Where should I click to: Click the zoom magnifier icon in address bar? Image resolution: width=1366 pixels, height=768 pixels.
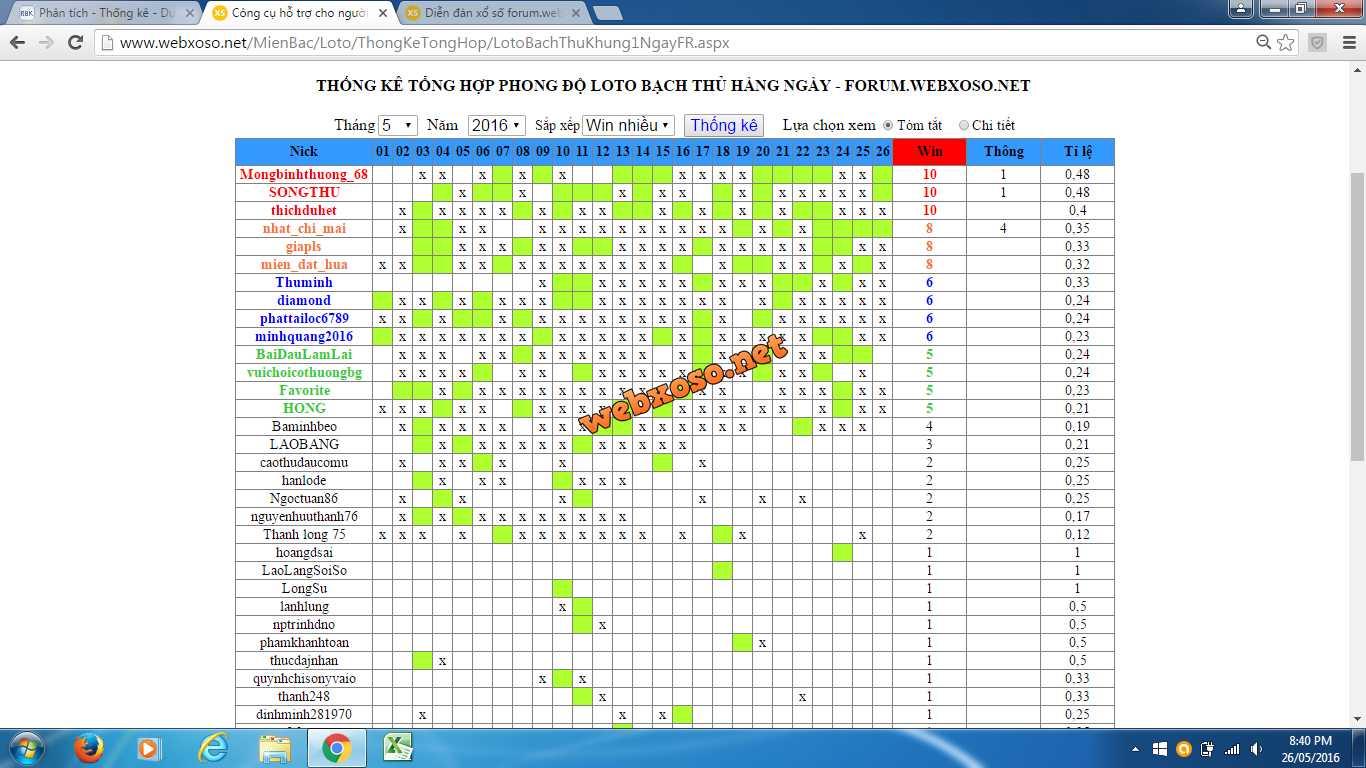click(x=1264, y=43)
